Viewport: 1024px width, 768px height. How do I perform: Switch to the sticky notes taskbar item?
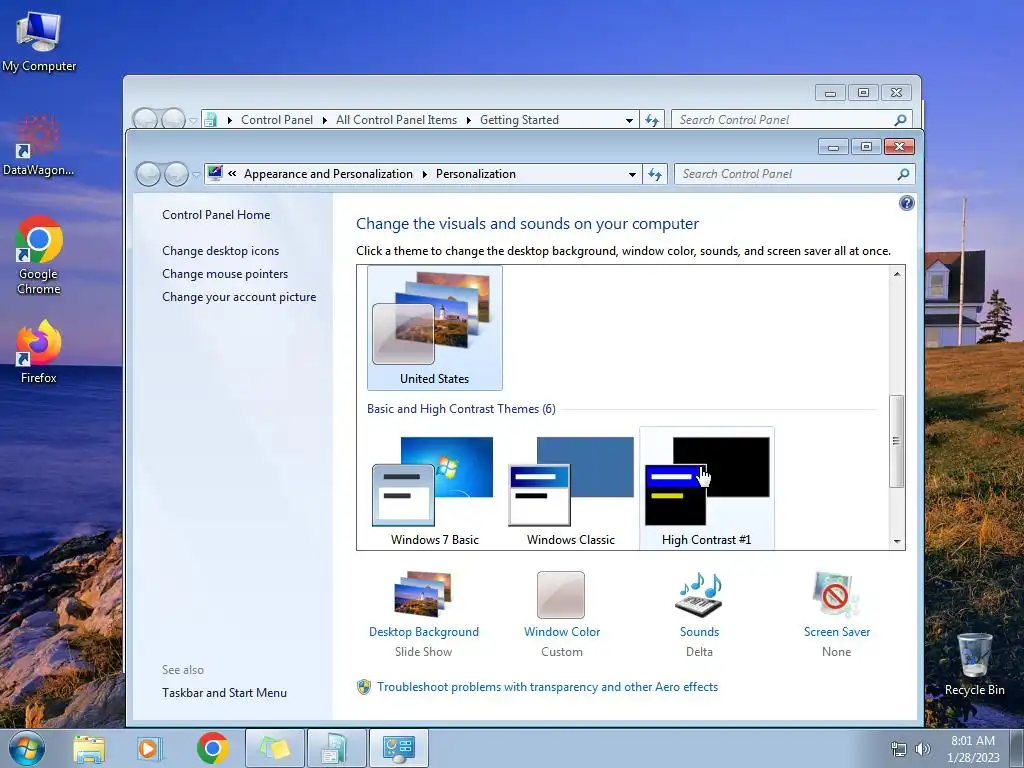tap(274, 748)
